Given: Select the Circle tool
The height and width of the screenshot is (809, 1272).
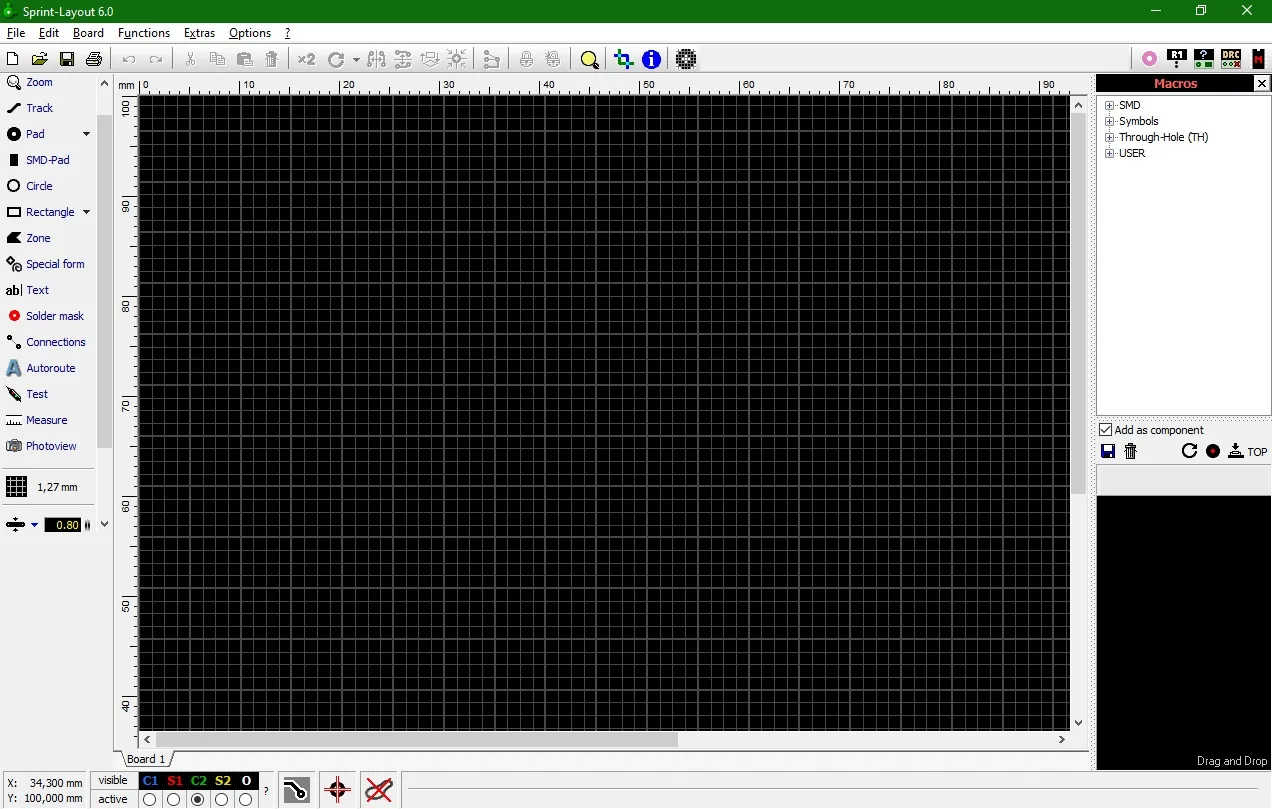Looking at the screenshot, I should 30,186.
